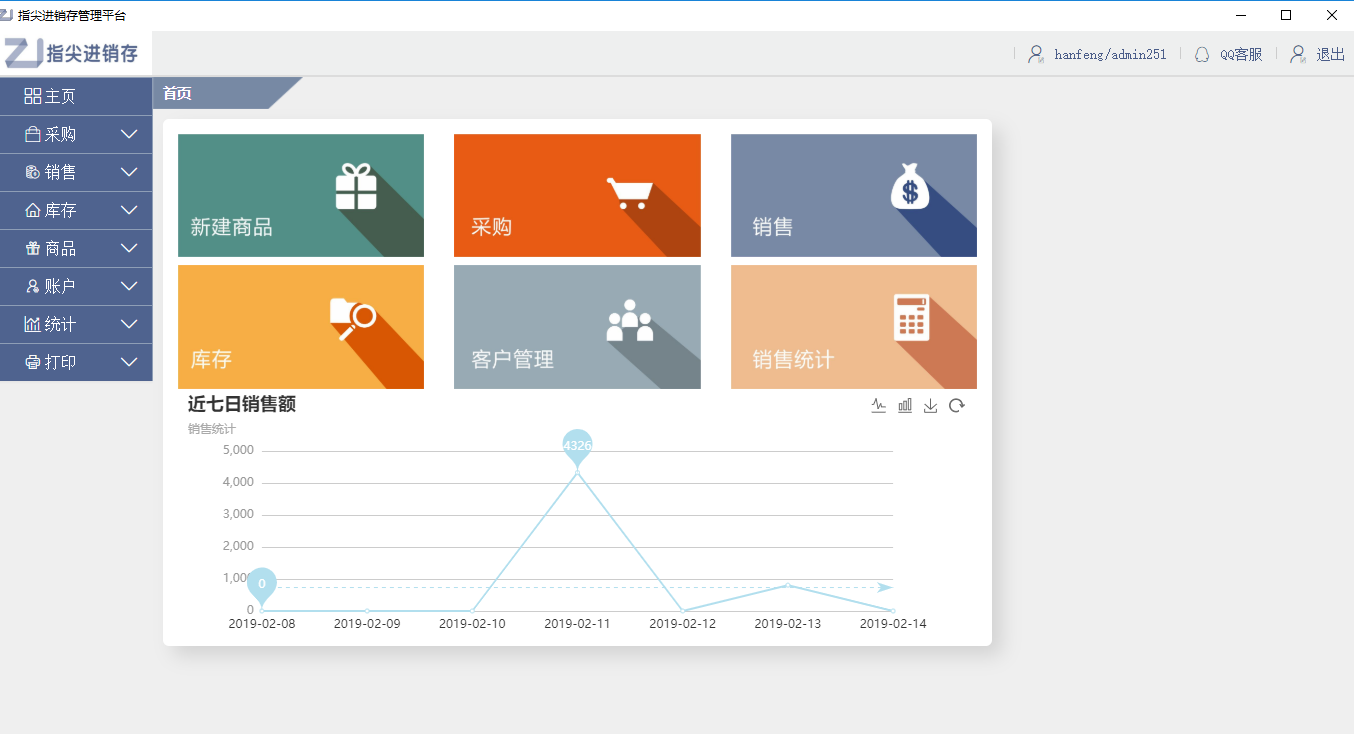1354x734 pixels.
Task: Switch chart to line view icon
Action: [879, 405]
